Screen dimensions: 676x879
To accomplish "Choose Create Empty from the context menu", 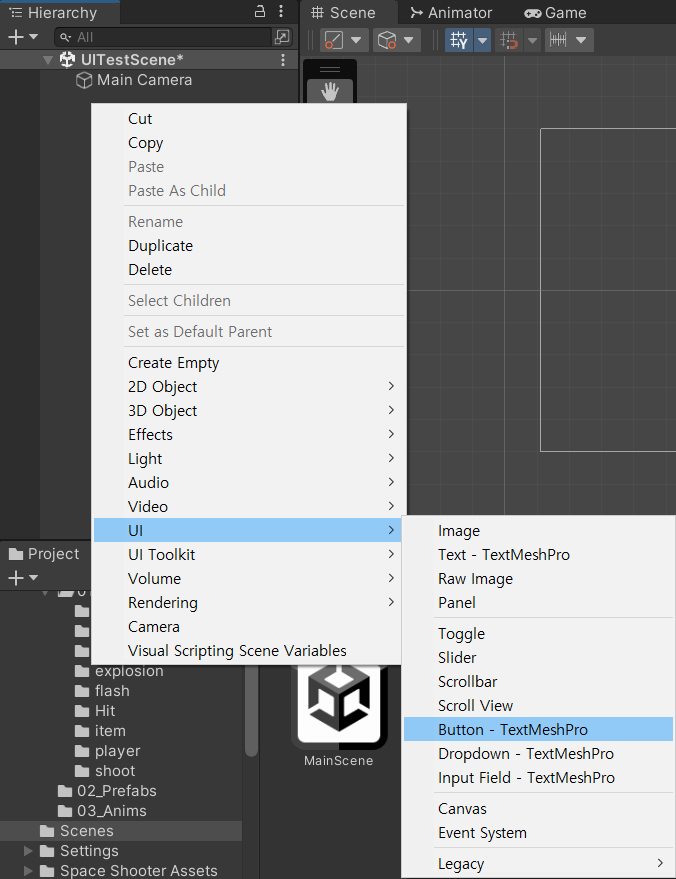I will pos(249,363).
